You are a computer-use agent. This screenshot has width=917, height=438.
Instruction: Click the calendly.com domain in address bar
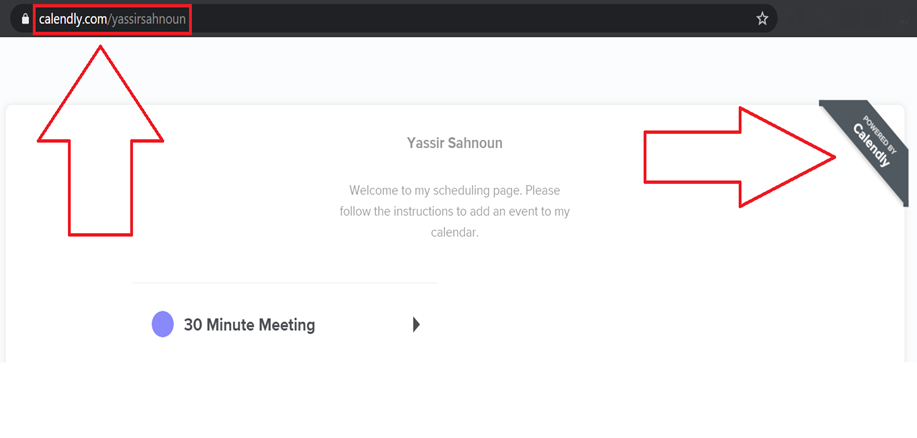coord(72,19)
